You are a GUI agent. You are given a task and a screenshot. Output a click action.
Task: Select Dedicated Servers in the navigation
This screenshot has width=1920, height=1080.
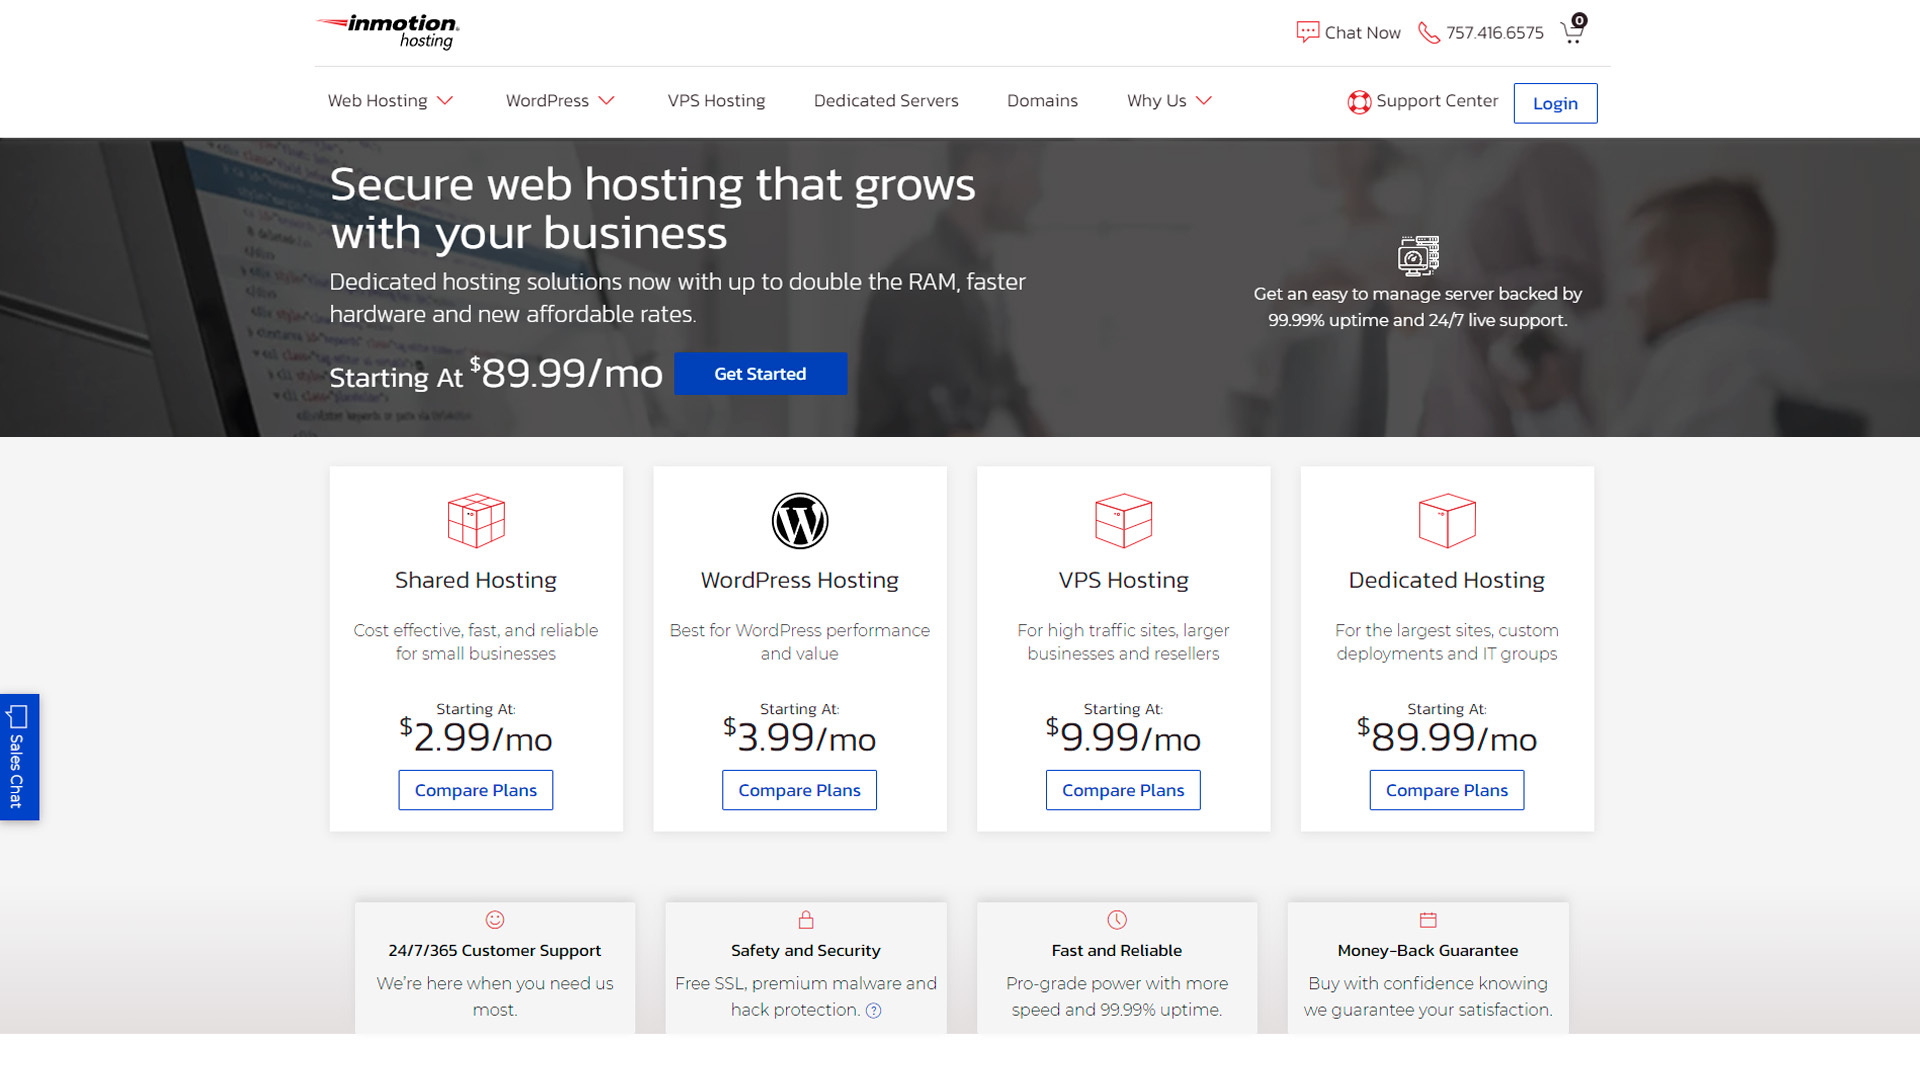coord(886,100)
